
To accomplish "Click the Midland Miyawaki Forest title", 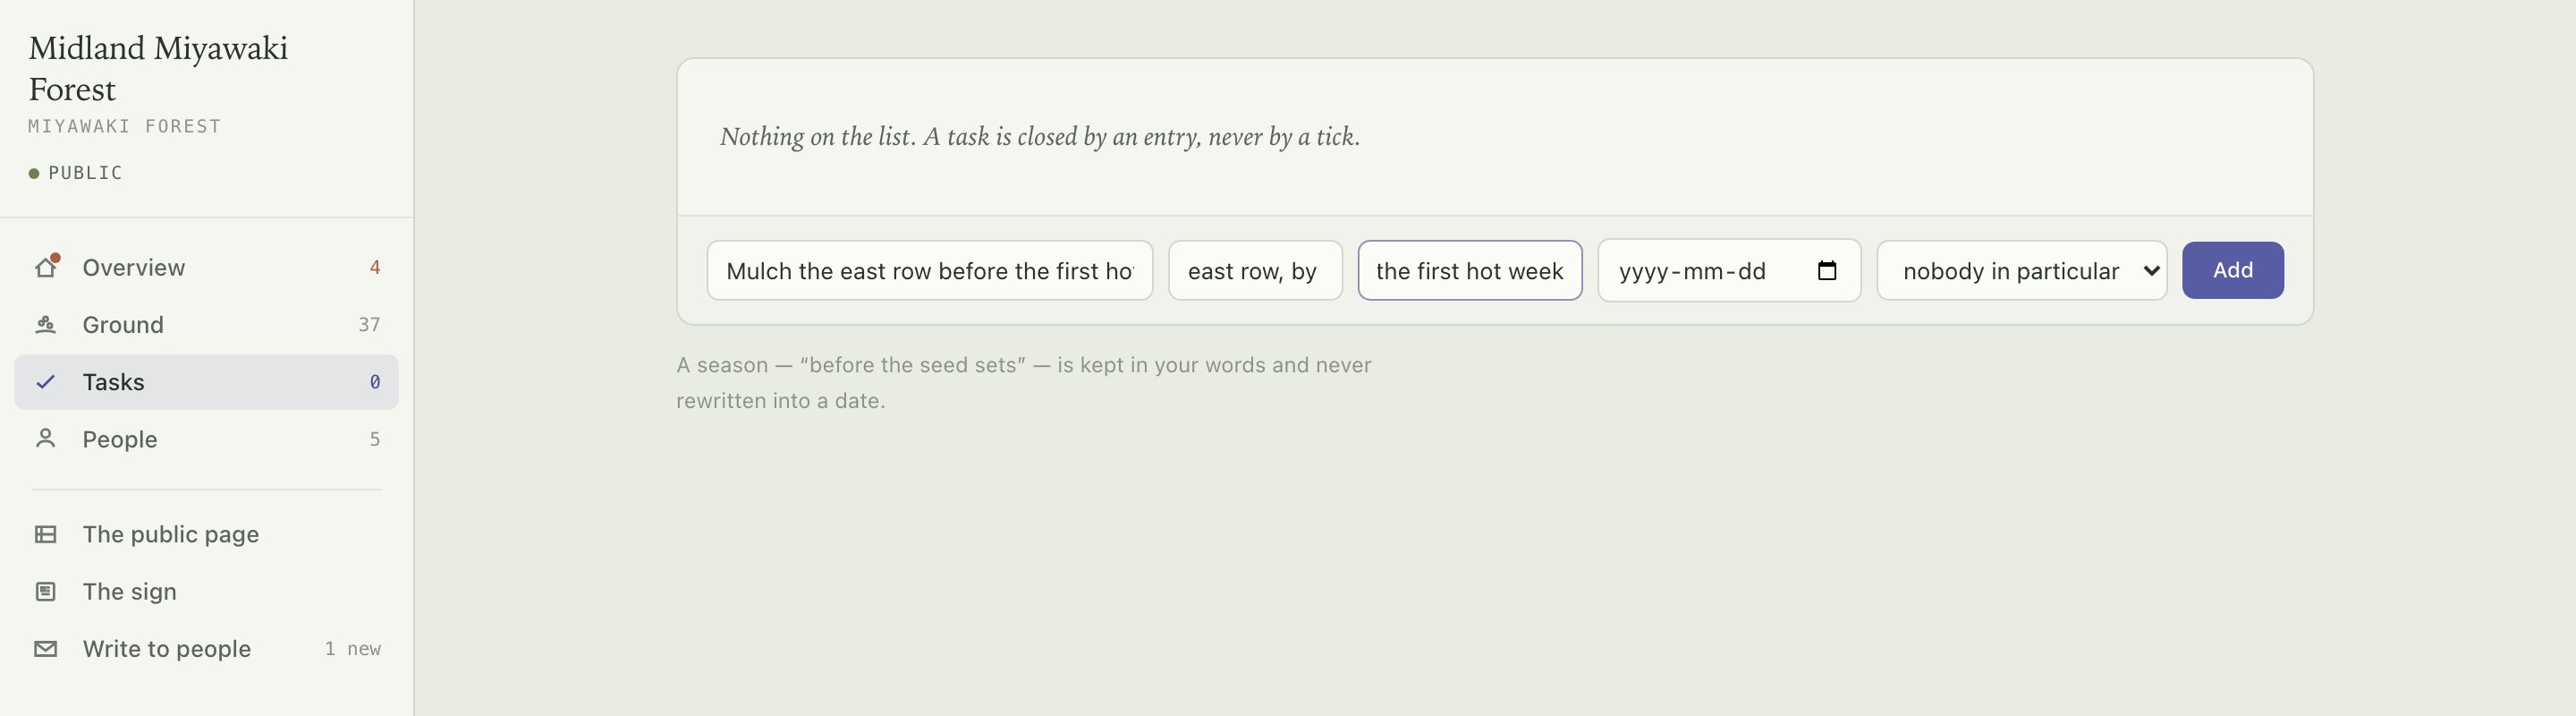I will 158,68.
